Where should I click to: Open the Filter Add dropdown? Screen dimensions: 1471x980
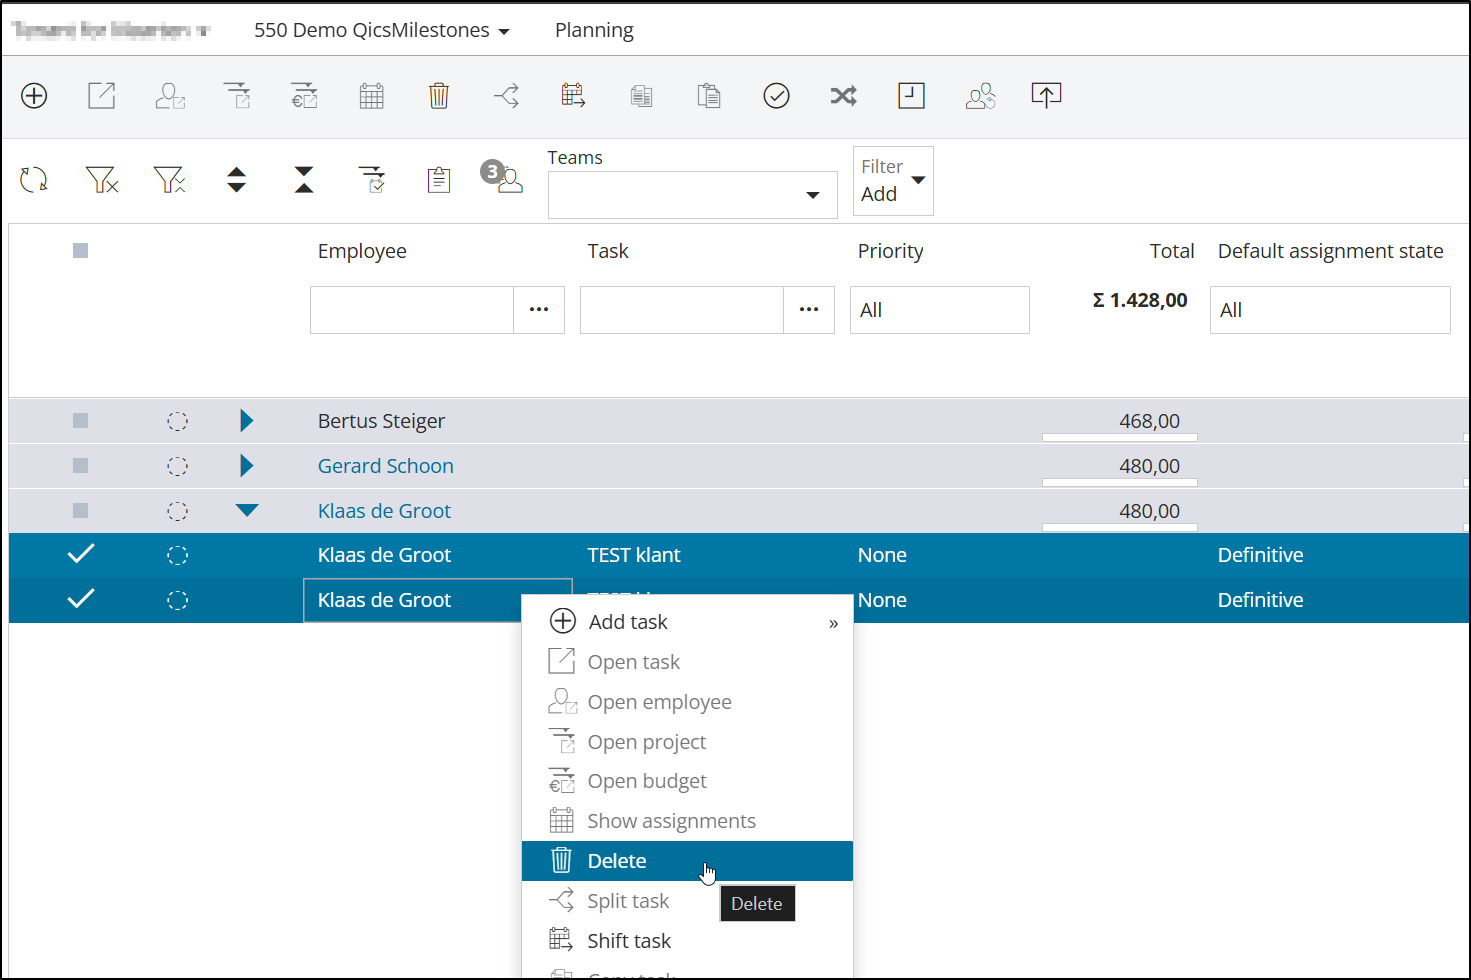[x=893, y=181]
